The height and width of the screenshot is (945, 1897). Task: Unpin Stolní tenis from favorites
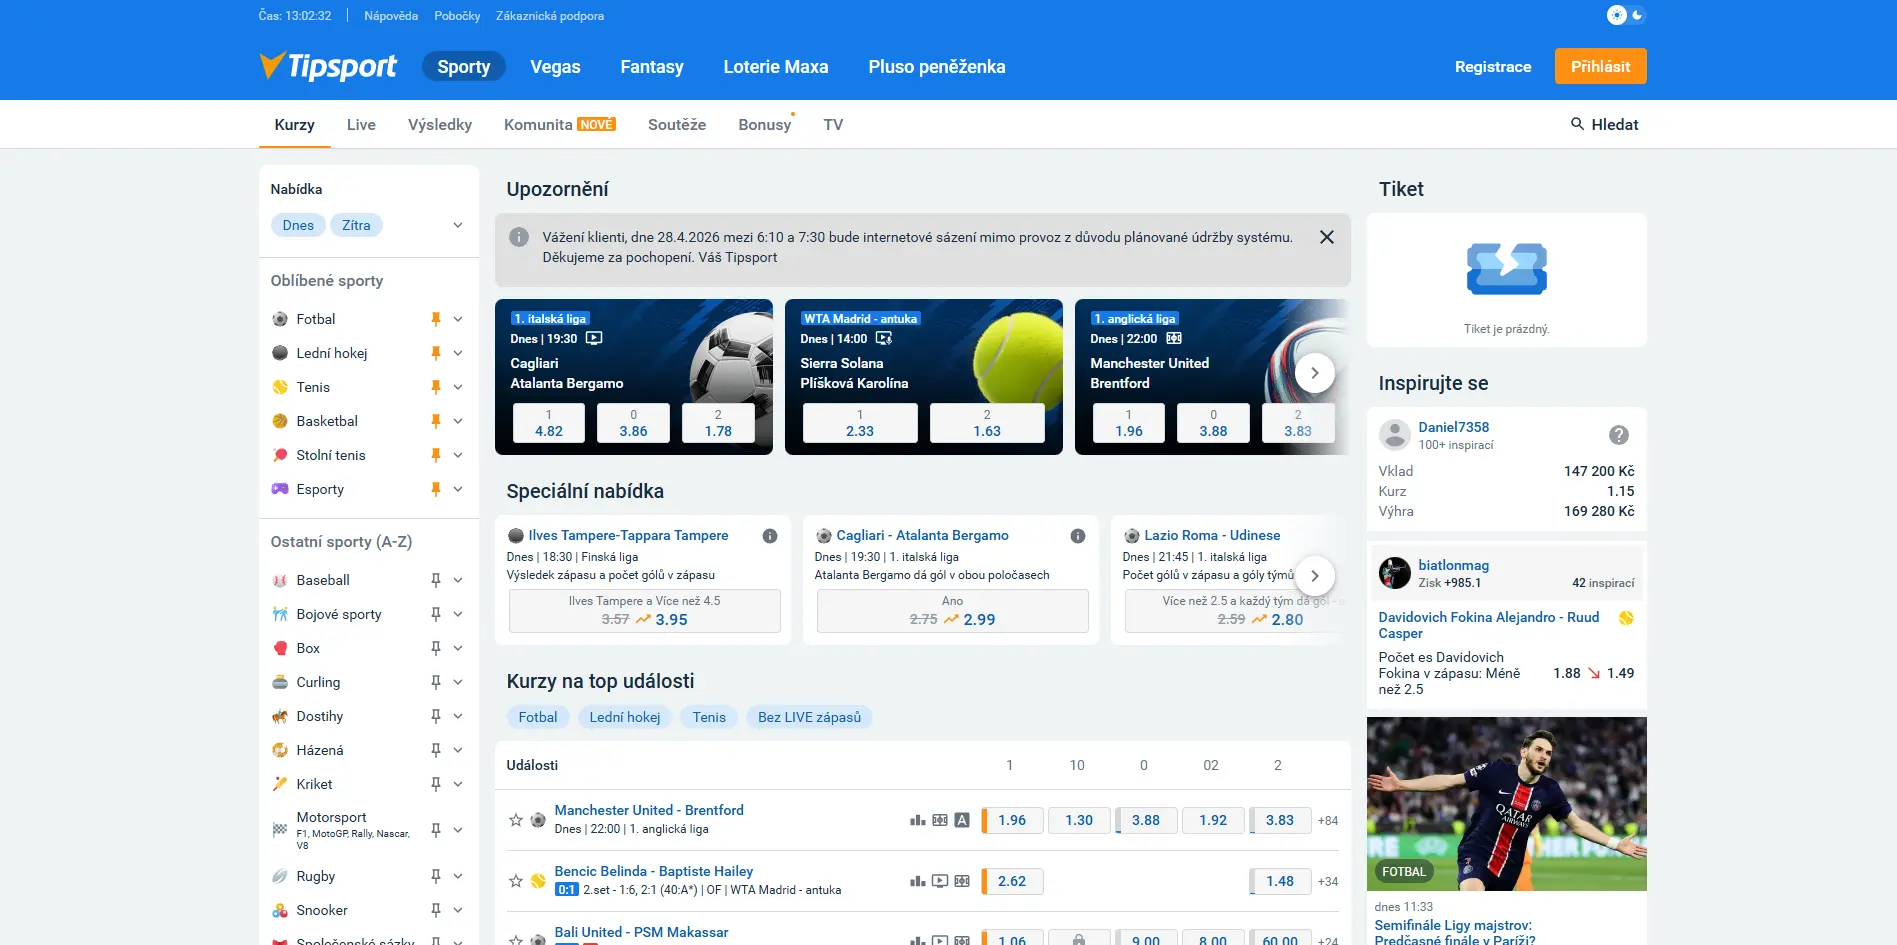435,455
